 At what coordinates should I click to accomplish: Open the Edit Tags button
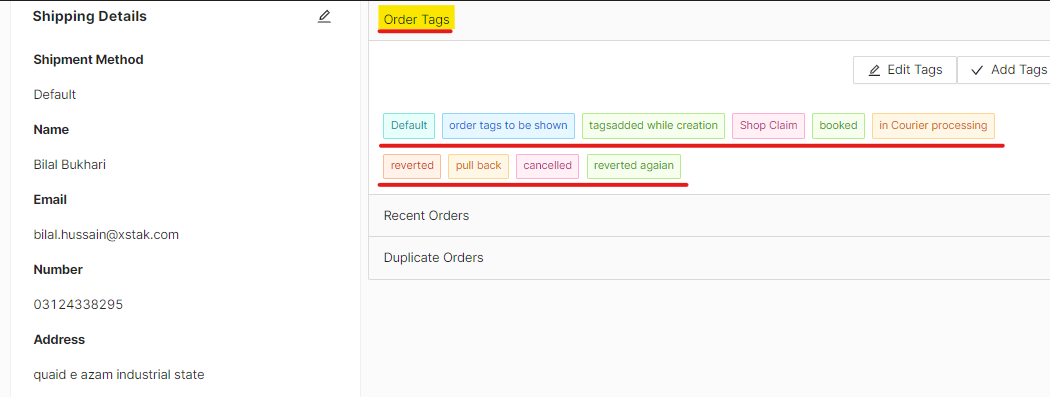point(905,70)
